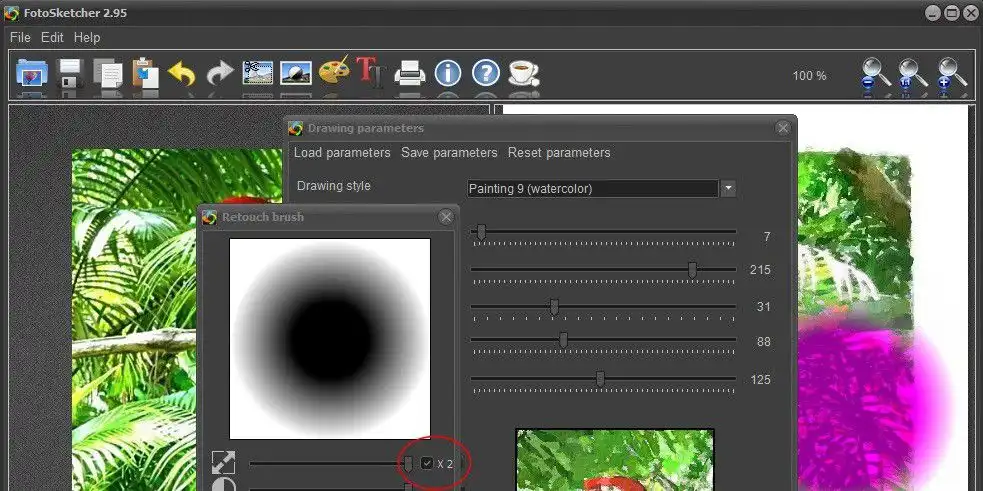The height and width of the screenshot is (491, 983).
Task: Expand the Drawing style dropdown arrow
Action: [728, 188]
